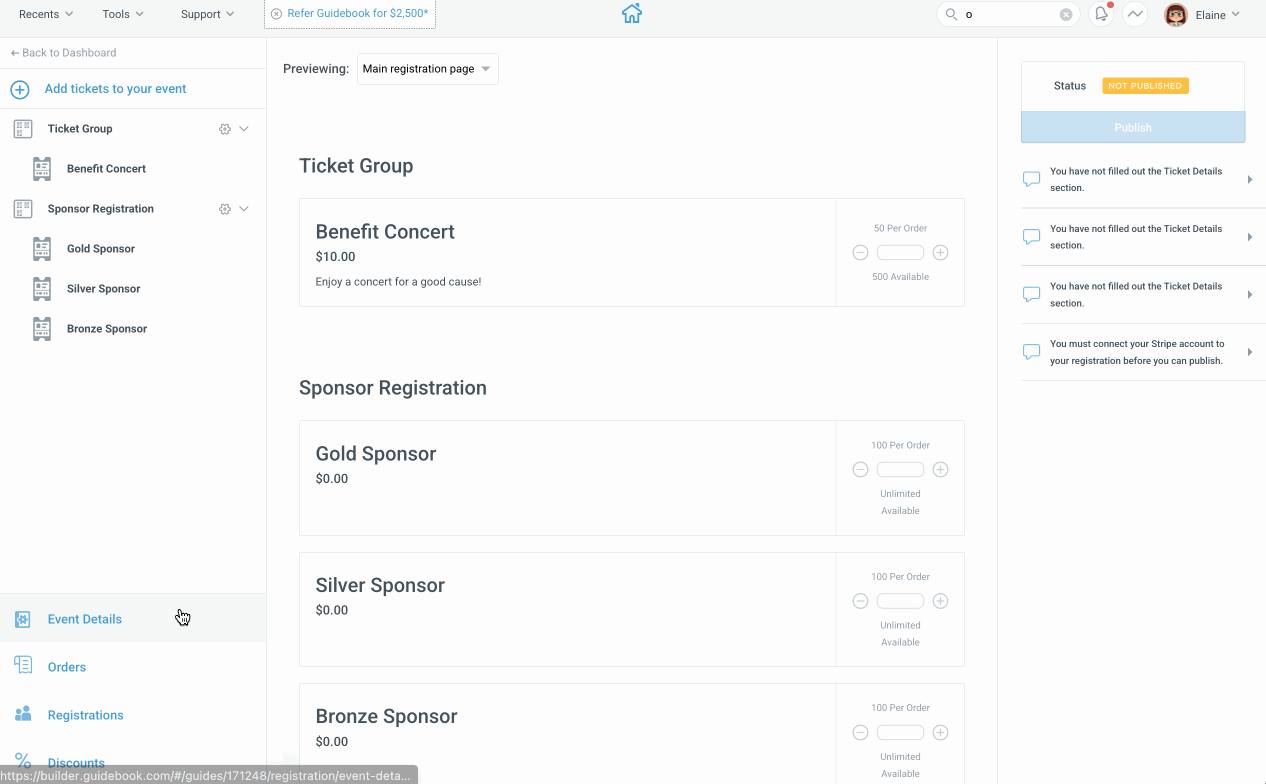Open the notifications bell
Image resolution: width=1266 pixels, height=784 pixels.
(x=1101, y=14)
